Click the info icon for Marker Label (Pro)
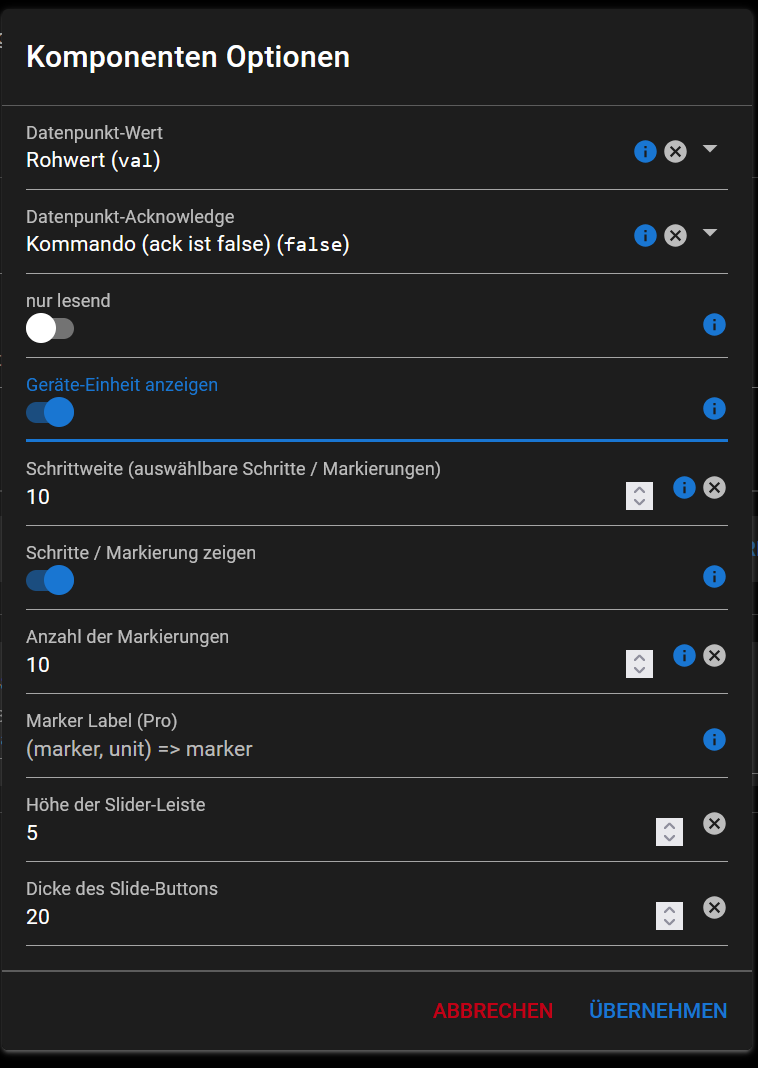 (x=715, y=740)
